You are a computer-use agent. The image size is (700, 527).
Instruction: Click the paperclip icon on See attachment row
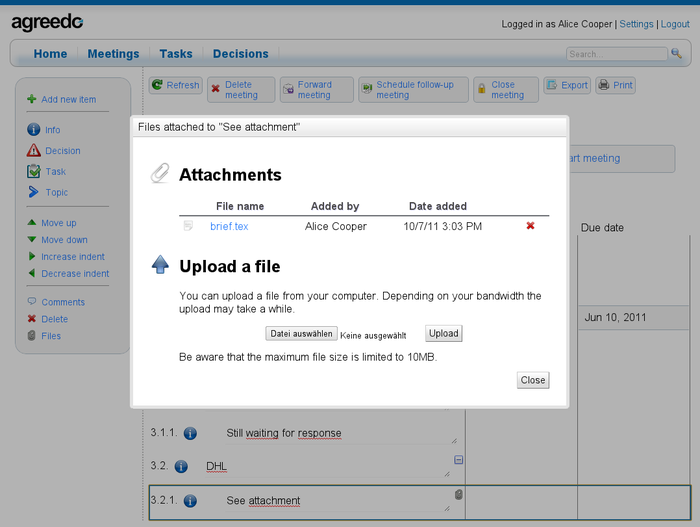pyautogui.click(x=459, y=495)
